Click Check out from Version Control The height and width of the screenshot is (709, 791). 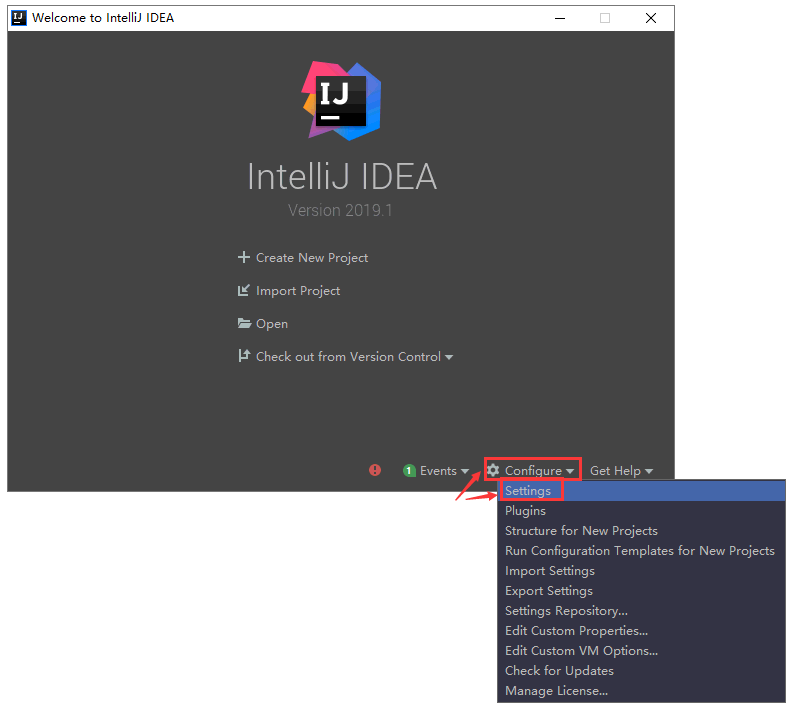(348, 357)
